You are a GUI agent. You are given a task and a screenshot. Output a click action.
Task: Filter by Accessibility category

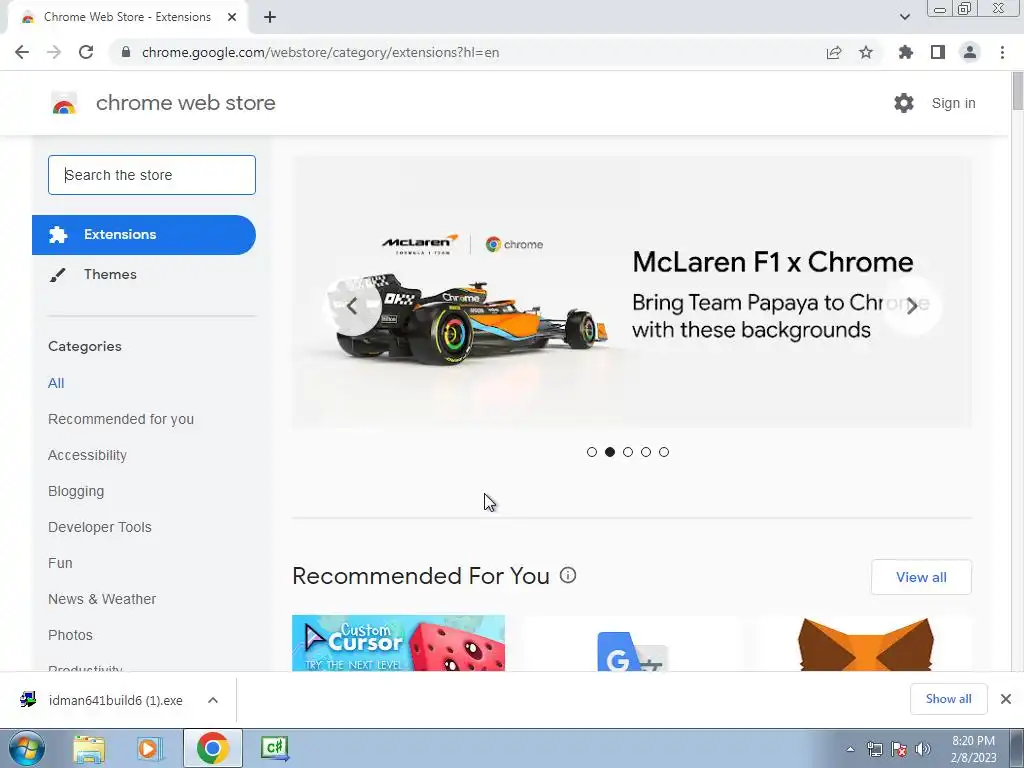click(88, 455)
